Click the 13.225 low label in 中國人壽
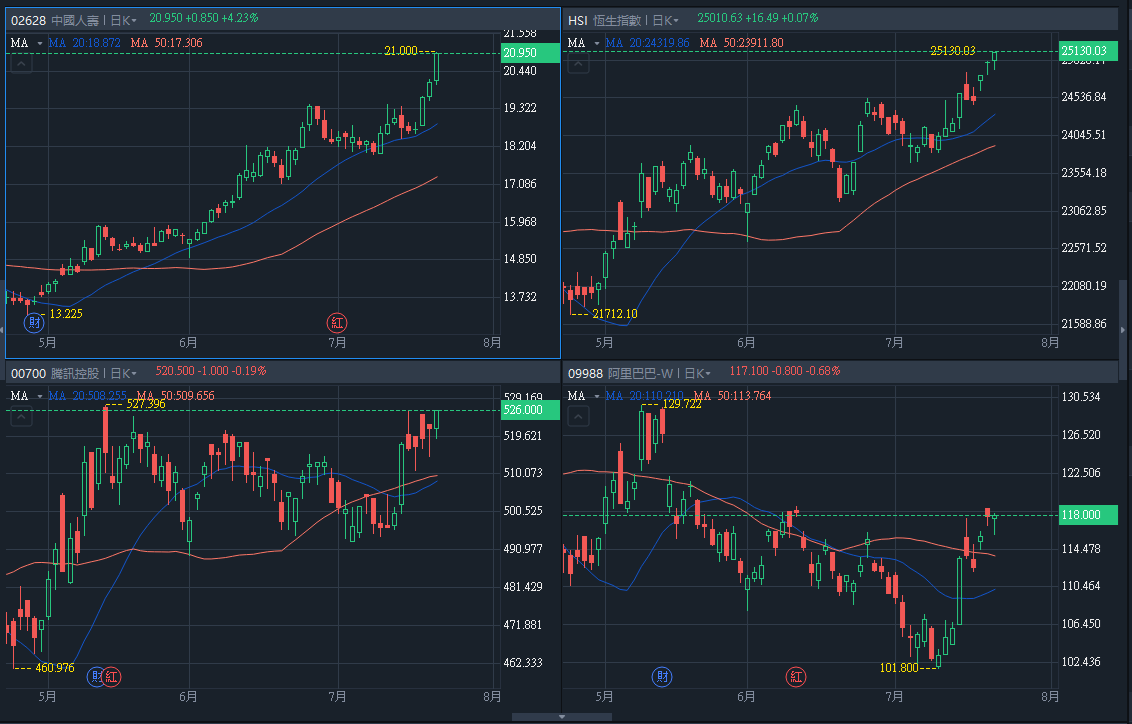Image resolution: width=1132 pixels, height=724 pixels. pyautogui.click(x=66, y=313)
